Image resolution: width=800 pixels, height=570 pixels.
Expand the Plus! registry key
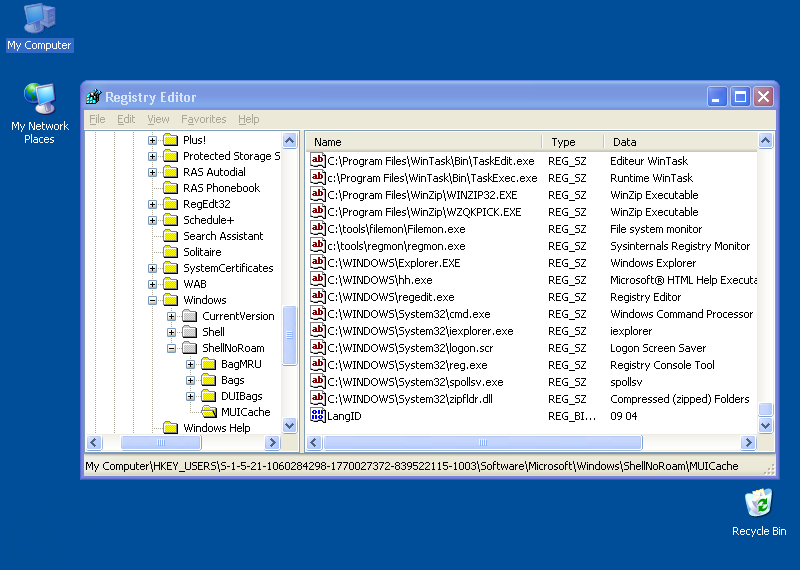(152, 140)
